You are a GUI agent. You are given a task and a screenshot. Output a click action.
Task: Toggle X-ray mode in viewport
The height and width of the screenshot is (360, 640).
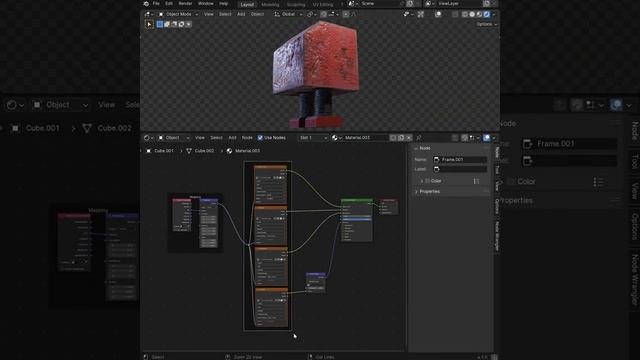pos(455,14)
